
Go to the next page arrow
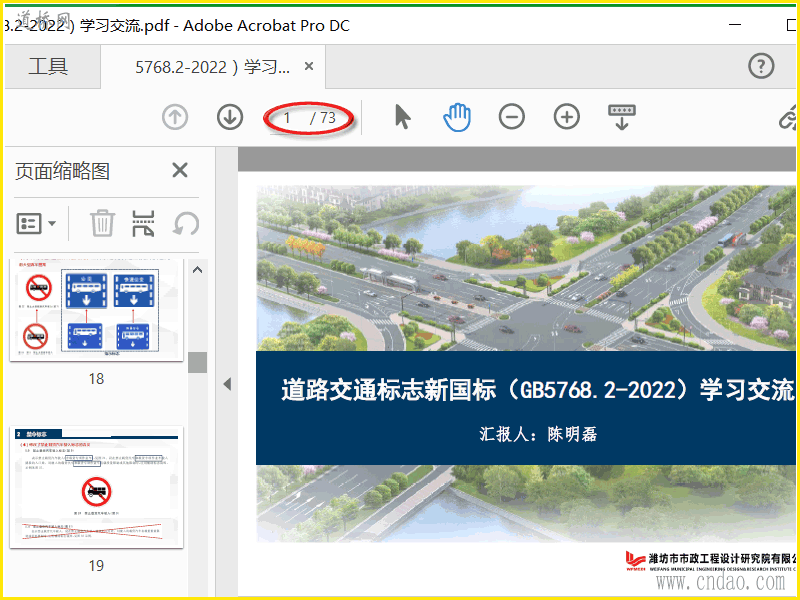pyautogui.click(x=230, y=117)
